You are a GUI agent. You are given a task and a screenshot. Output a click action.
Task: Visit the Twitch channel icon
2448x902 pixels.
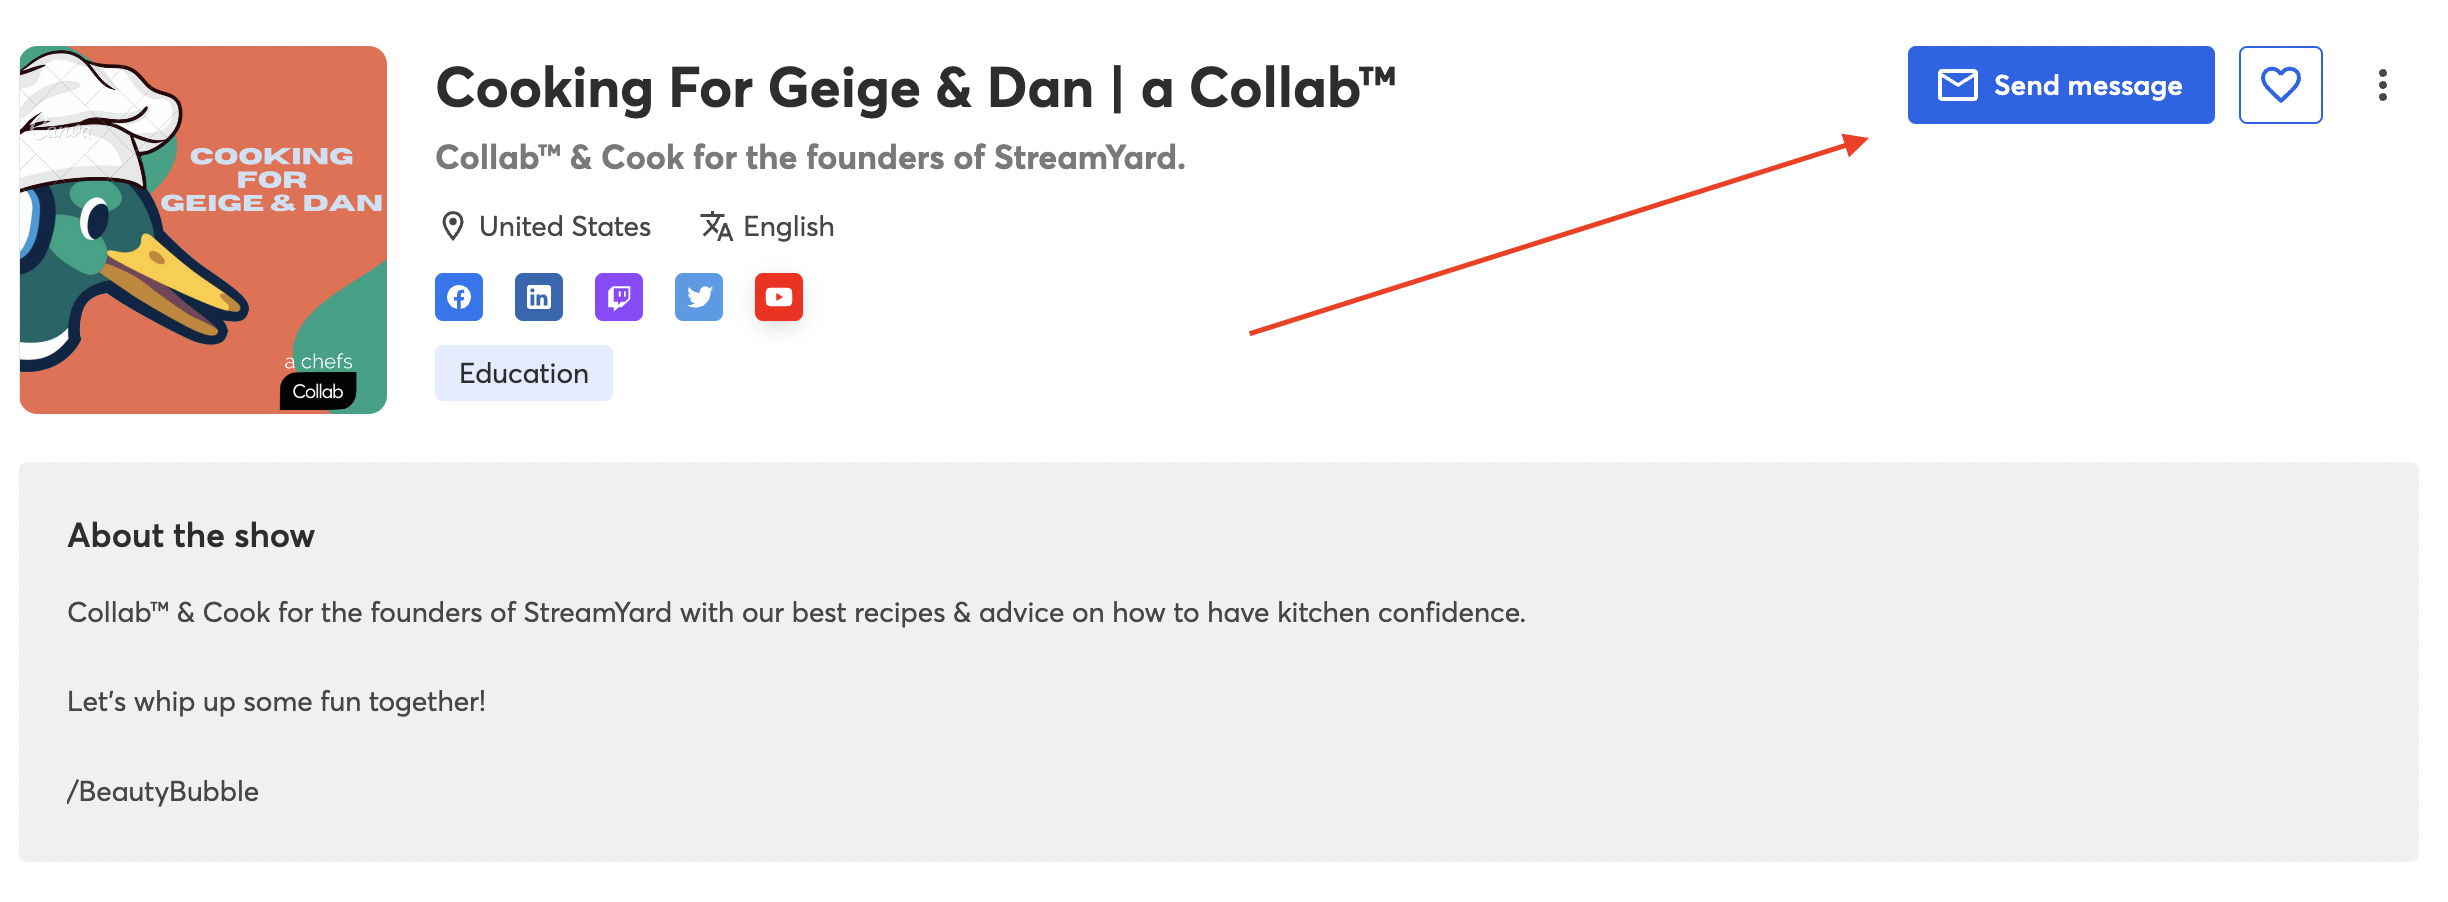[619, 297]
